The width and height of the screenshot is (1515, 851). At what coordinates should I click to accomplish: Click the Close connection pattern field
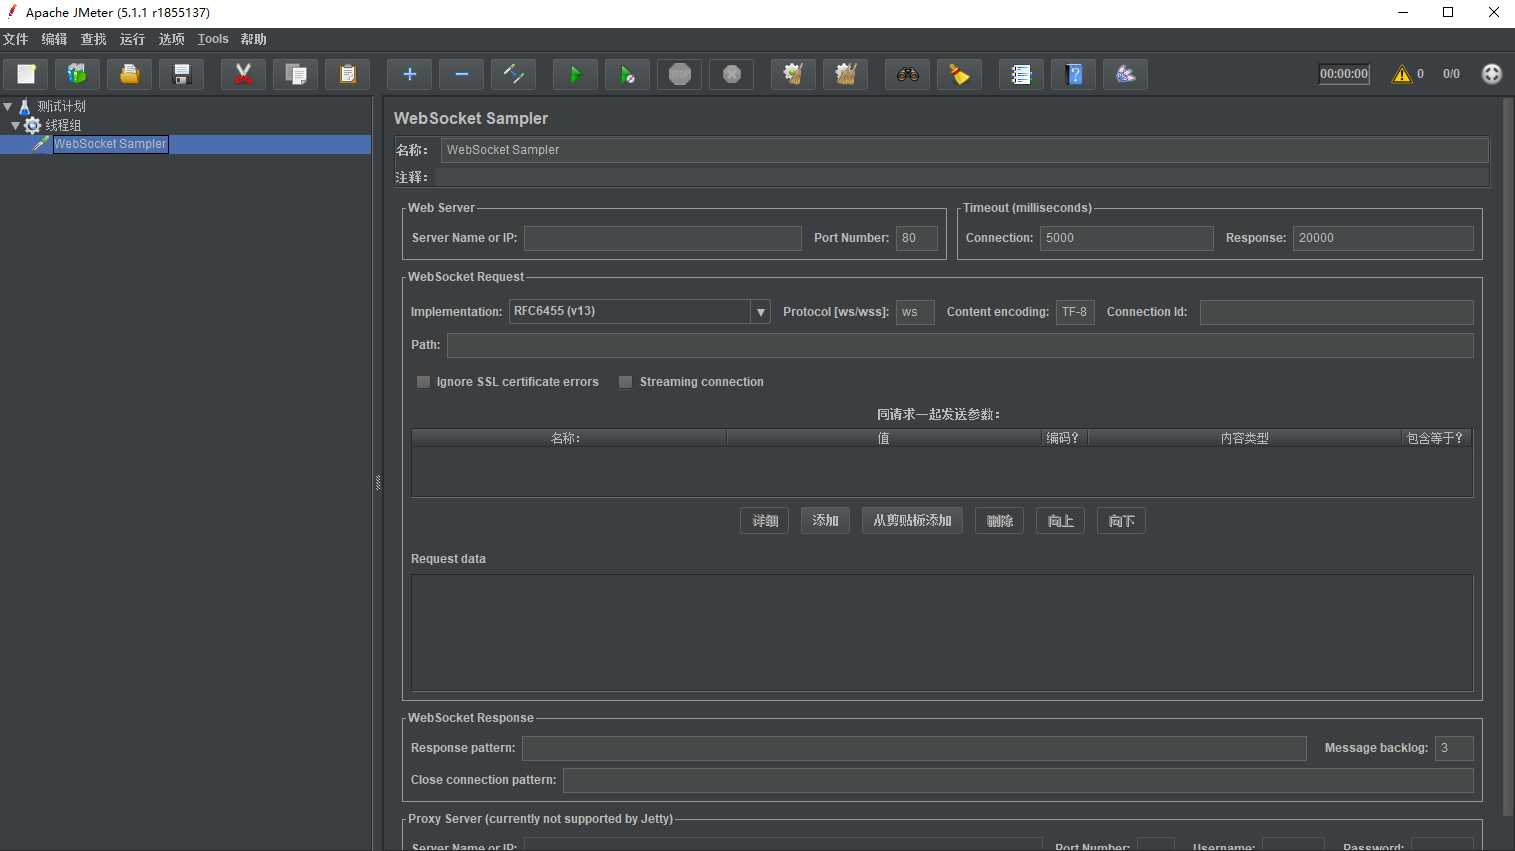1018,780
